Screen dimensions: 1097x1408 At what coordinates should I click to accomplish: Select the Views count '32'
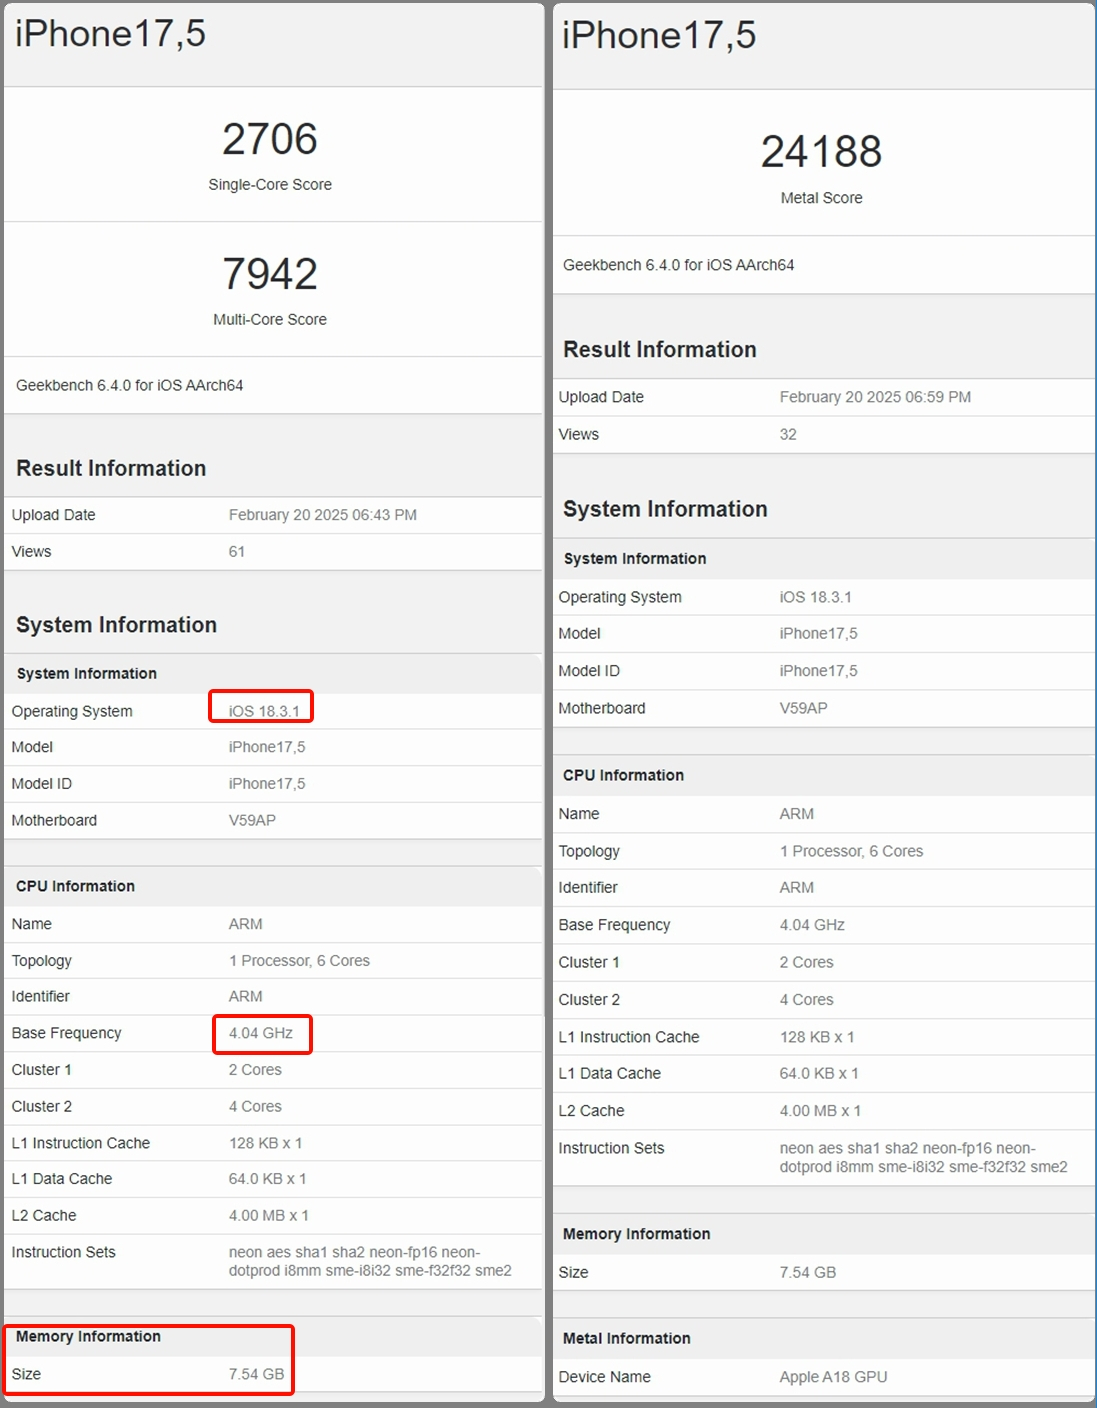coord(788,434)
